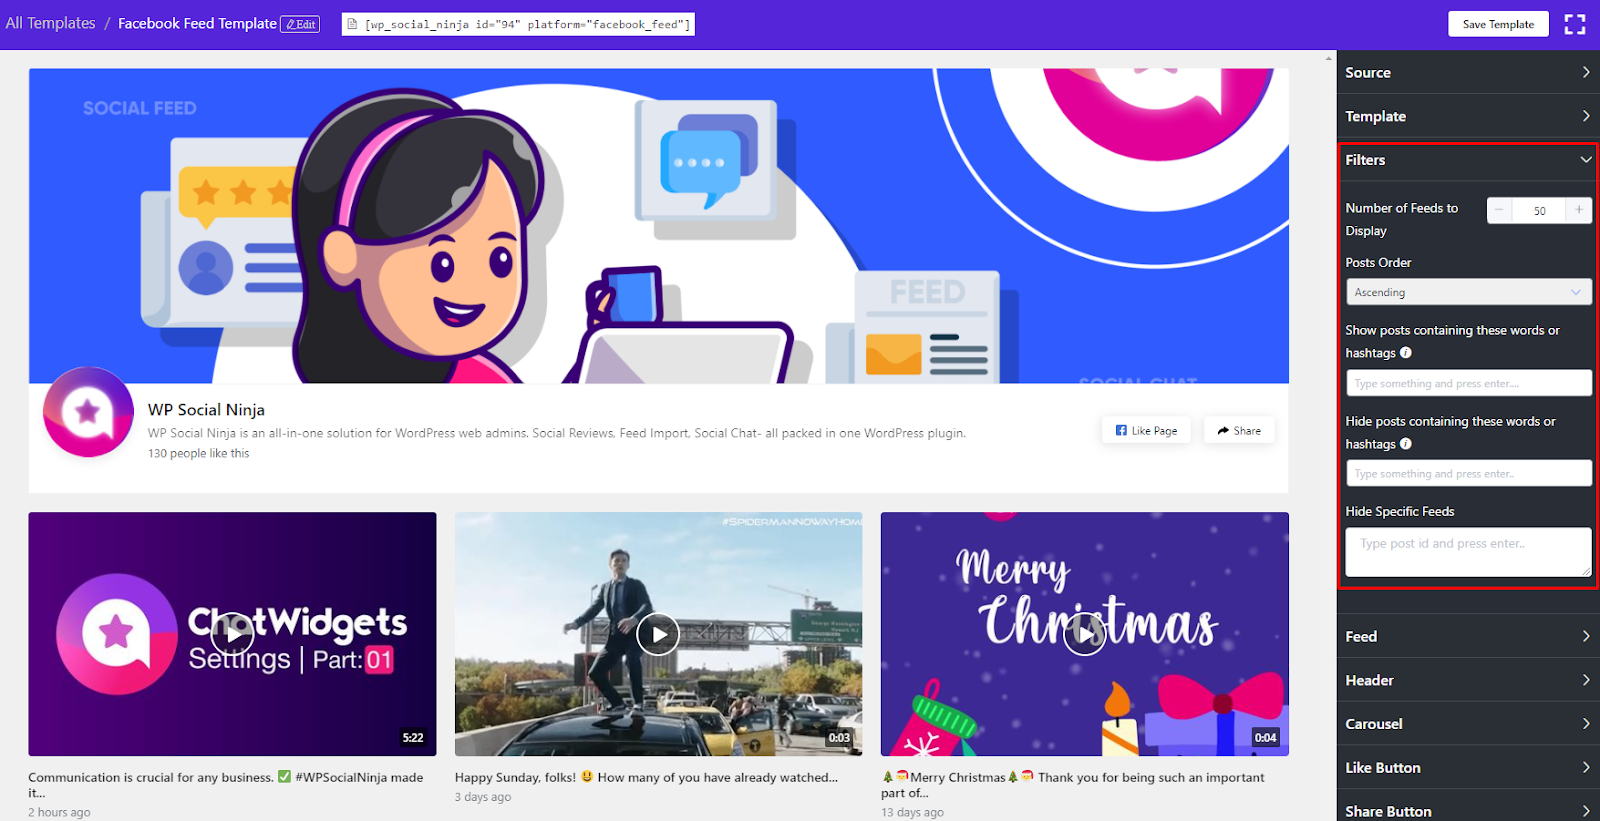
Task: Click the Share button on header
Action: (1239, 430)
